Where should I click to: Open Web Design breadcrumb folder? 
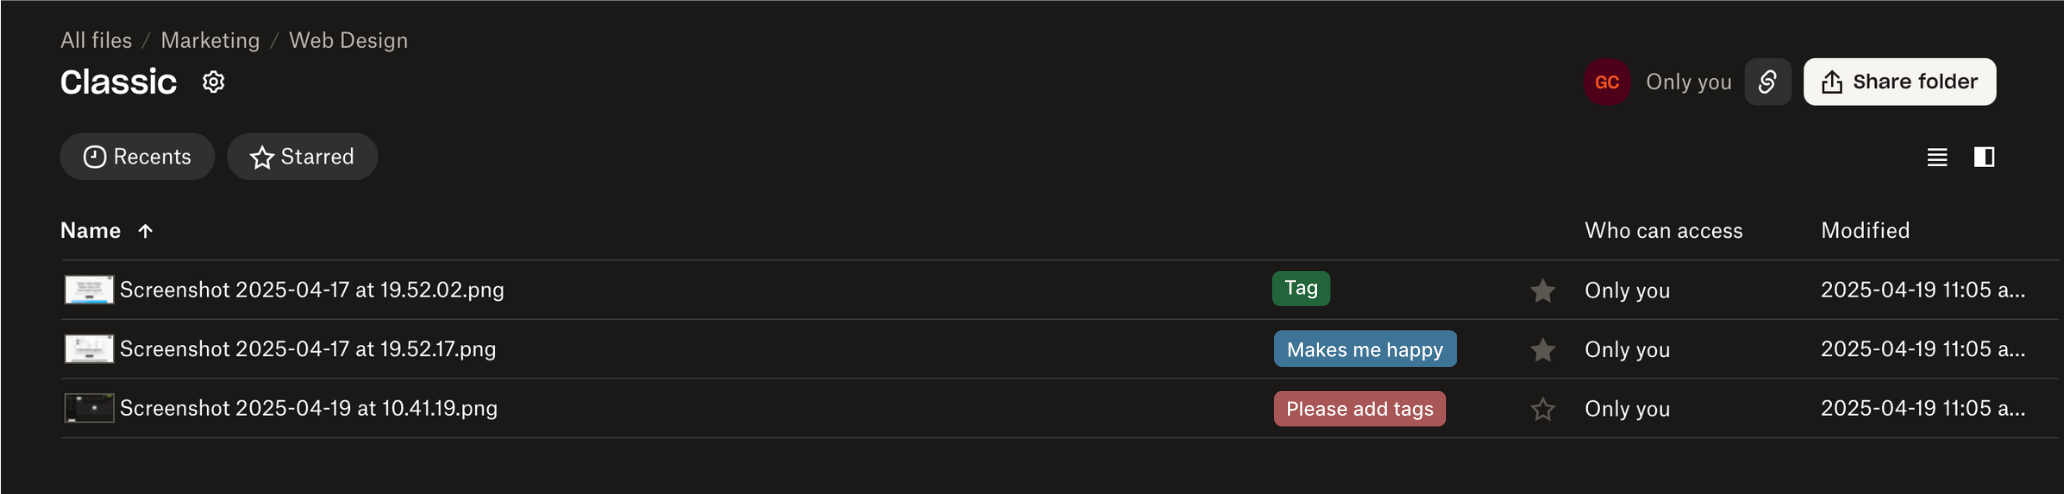[348, 41]
